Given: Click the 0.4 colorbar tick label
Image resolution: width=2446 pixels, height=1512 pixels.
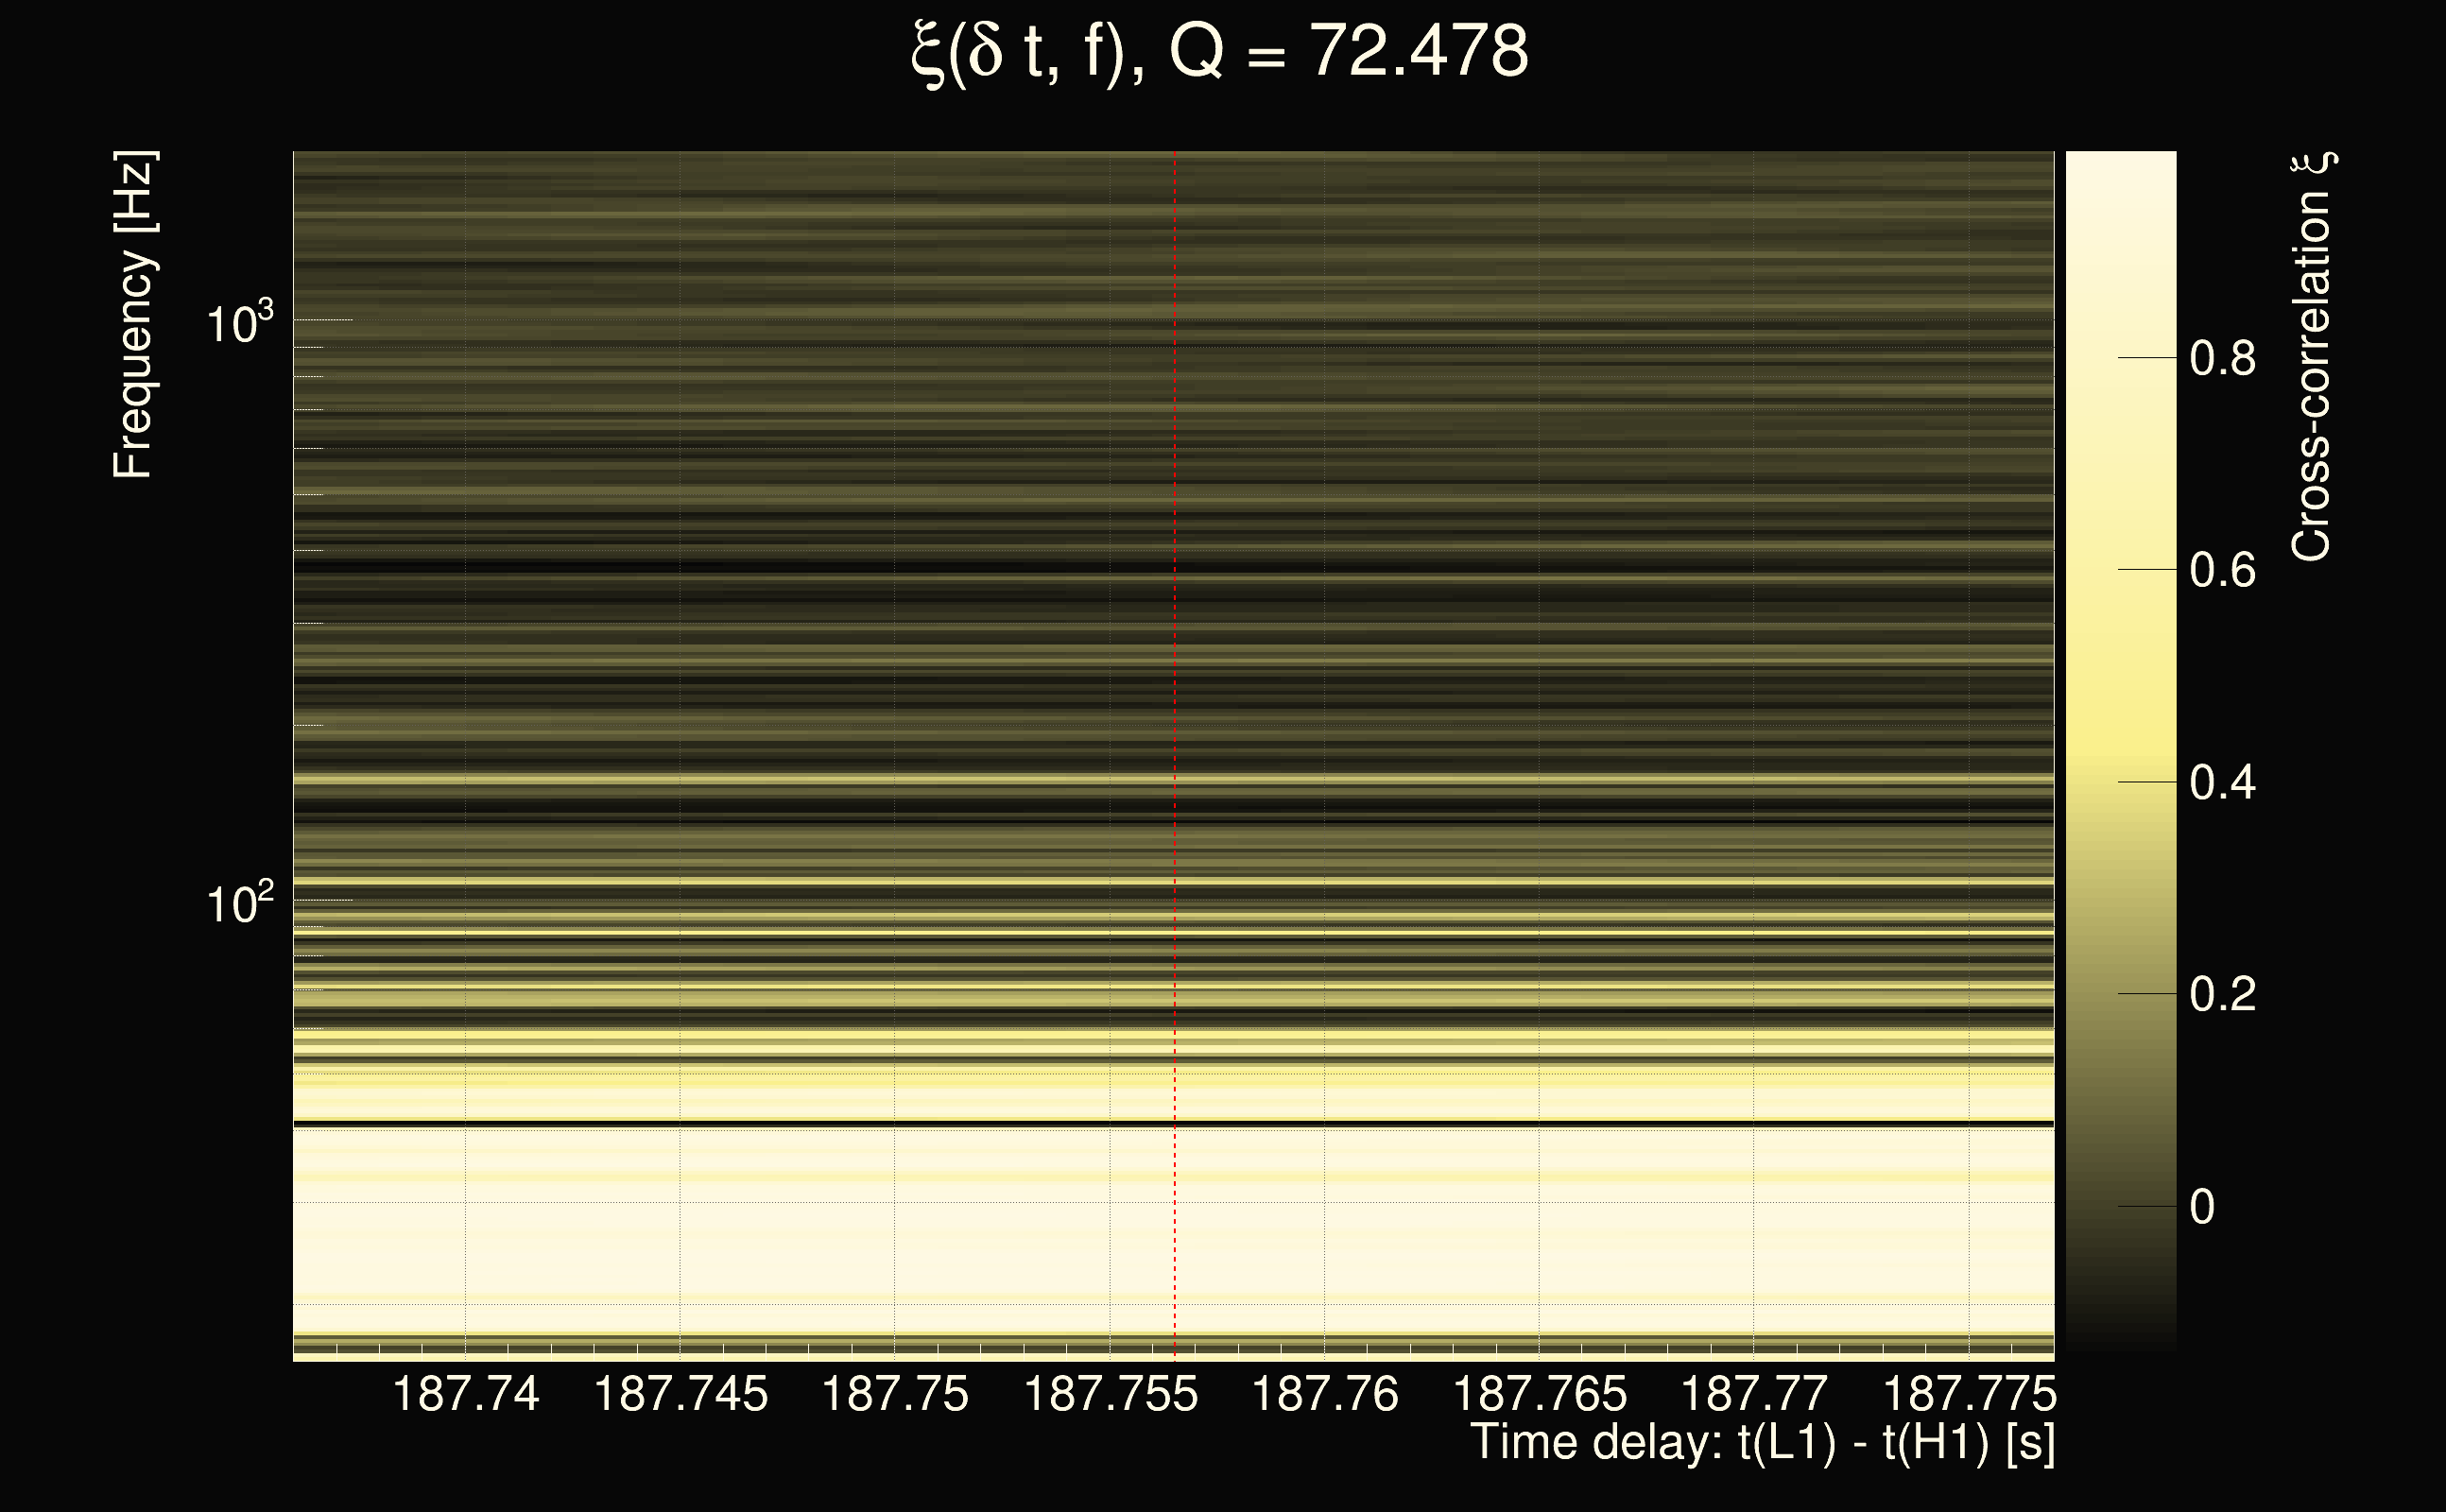Looking at the screenshot, I should tap(2222, 782).
